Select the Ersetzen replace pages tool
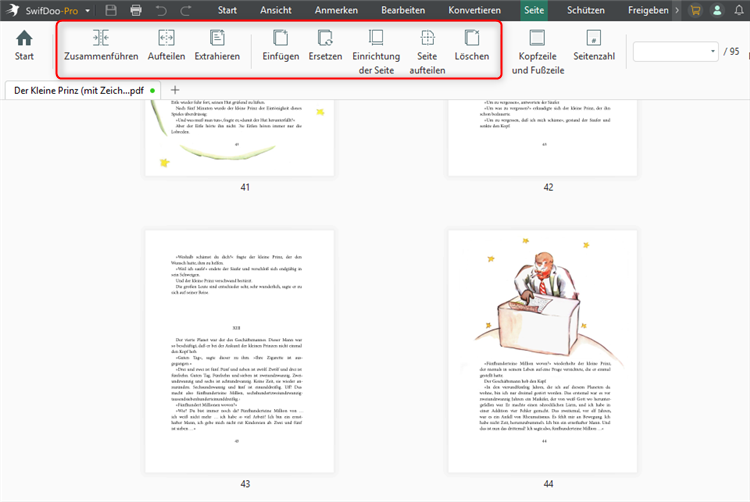The image size is (750, 502). [x=325, y=46]
